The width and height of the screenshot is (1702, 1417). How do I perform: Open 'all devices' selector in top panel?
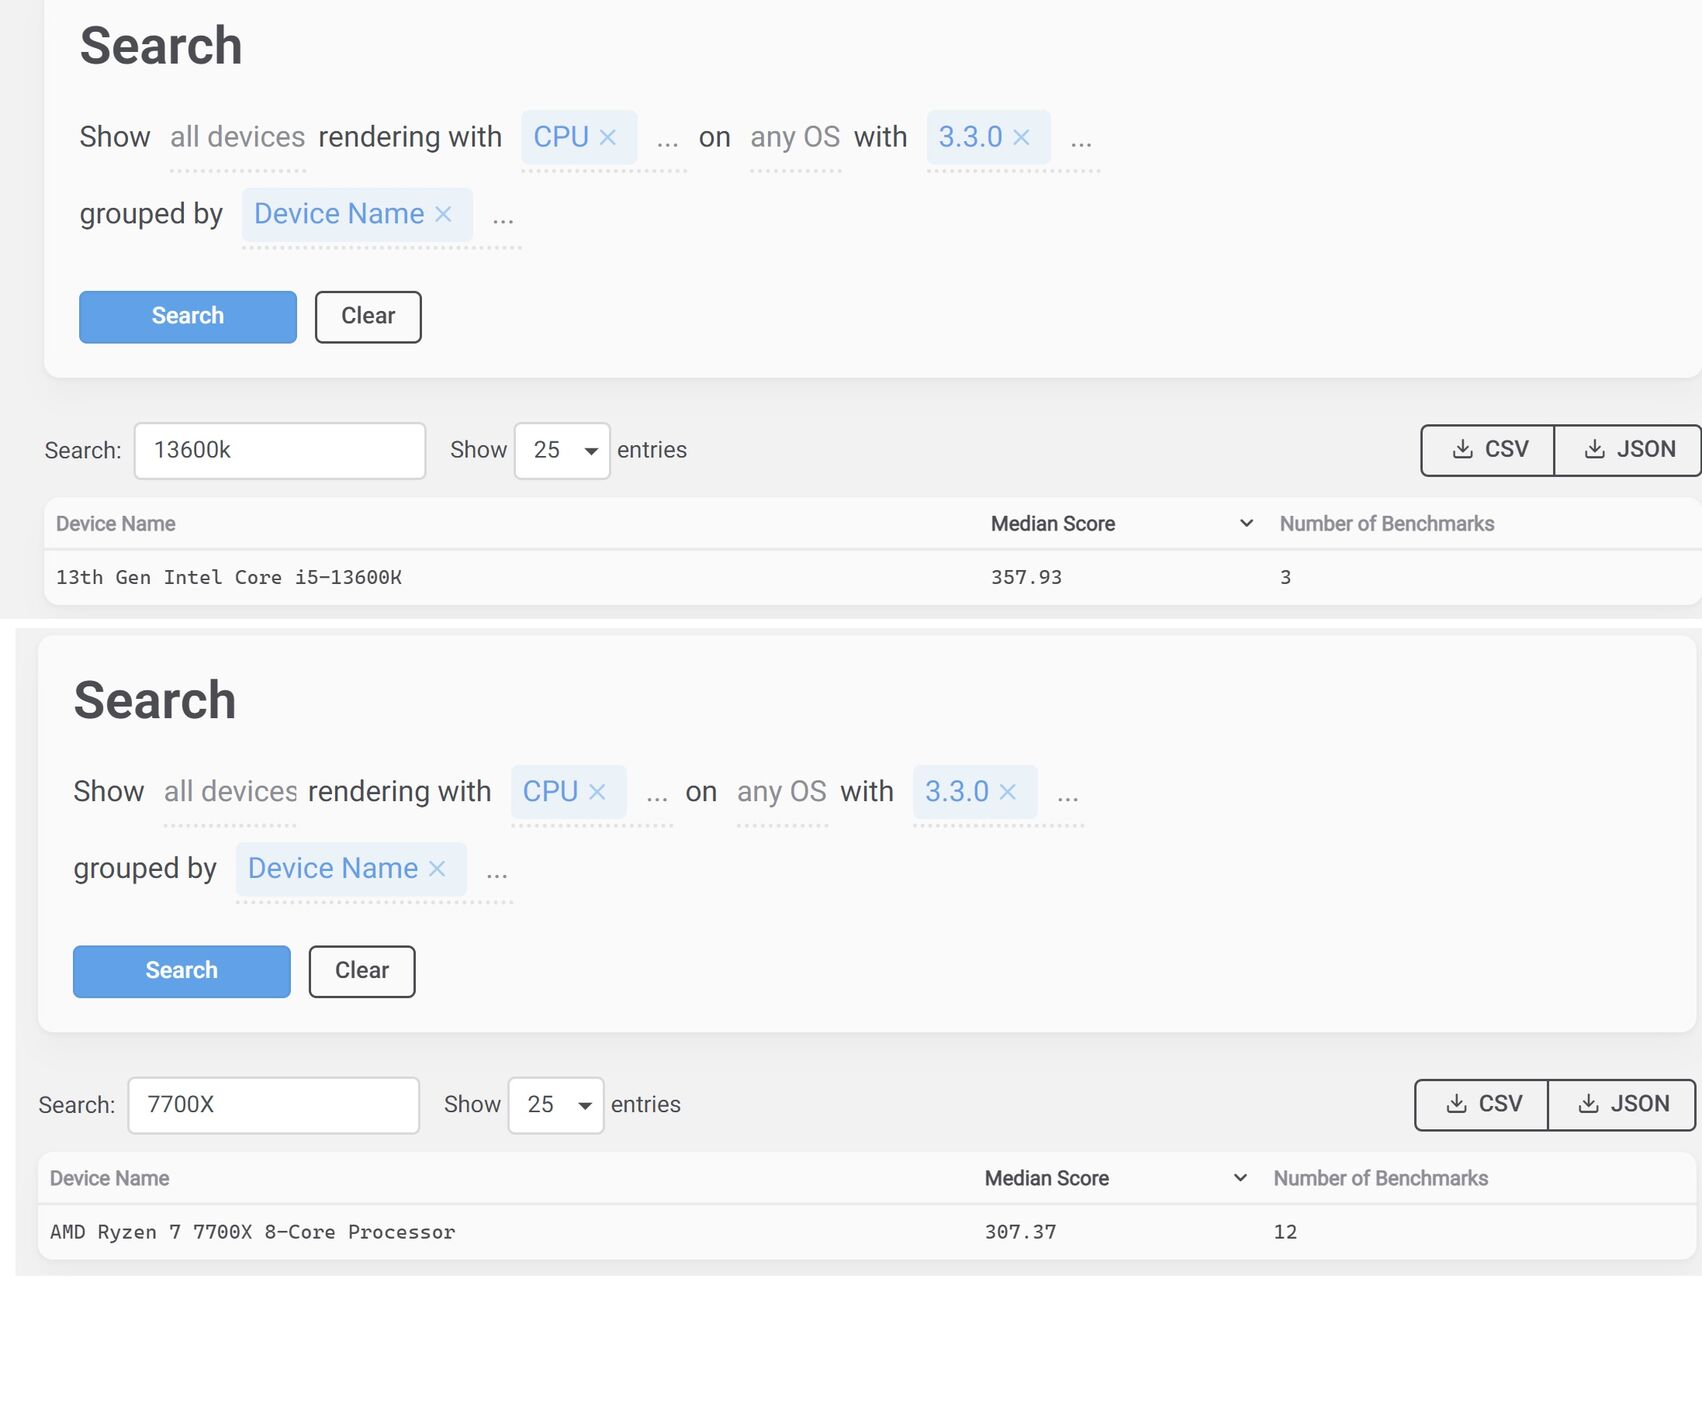point(237,137)
